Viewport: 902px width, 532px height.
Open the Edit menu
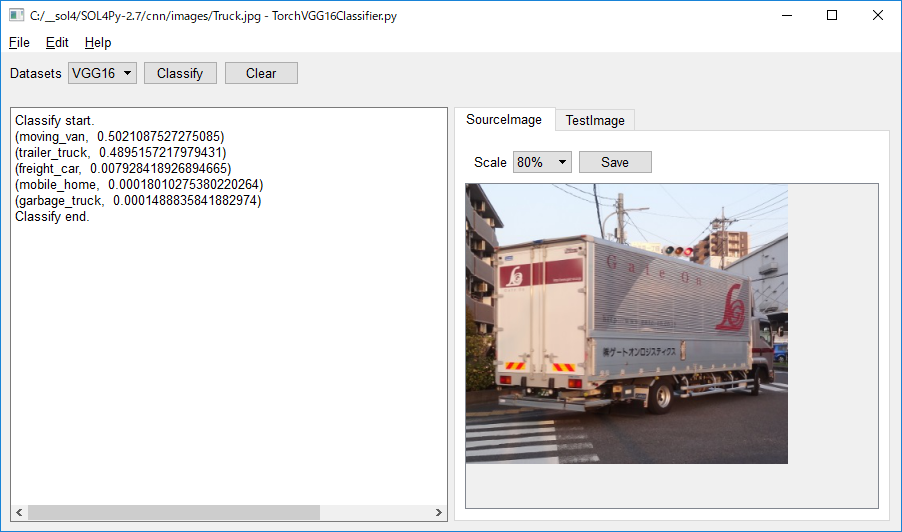[x=57, y=43]
